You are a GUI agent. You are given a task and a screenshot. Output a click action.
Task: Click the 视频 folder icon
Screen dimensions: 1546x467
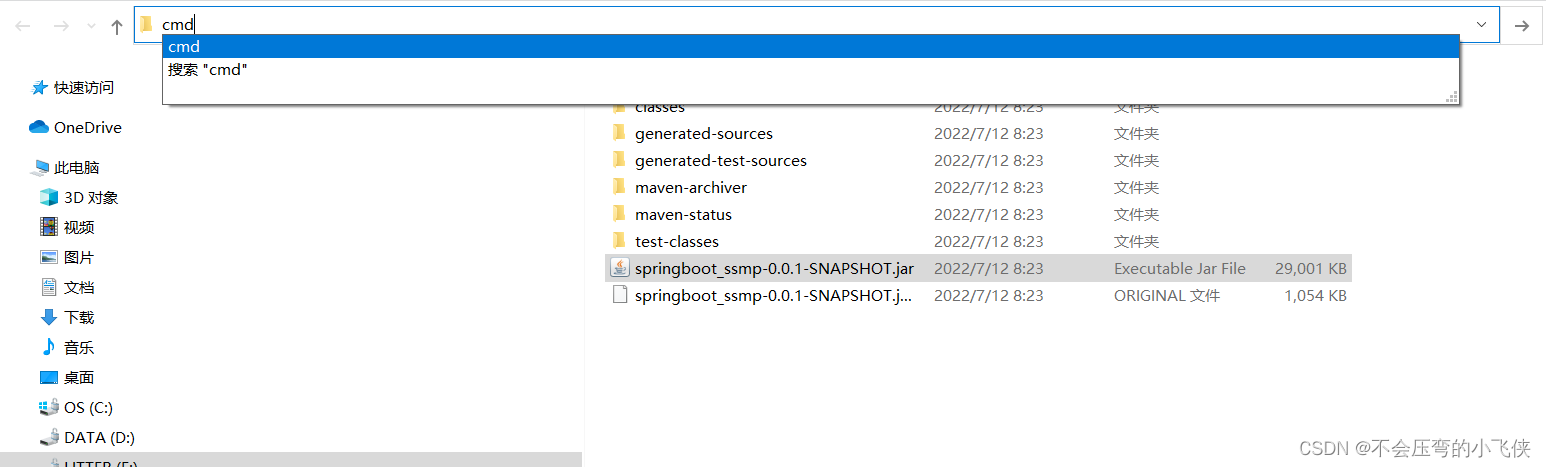click(x=49, y=227)
